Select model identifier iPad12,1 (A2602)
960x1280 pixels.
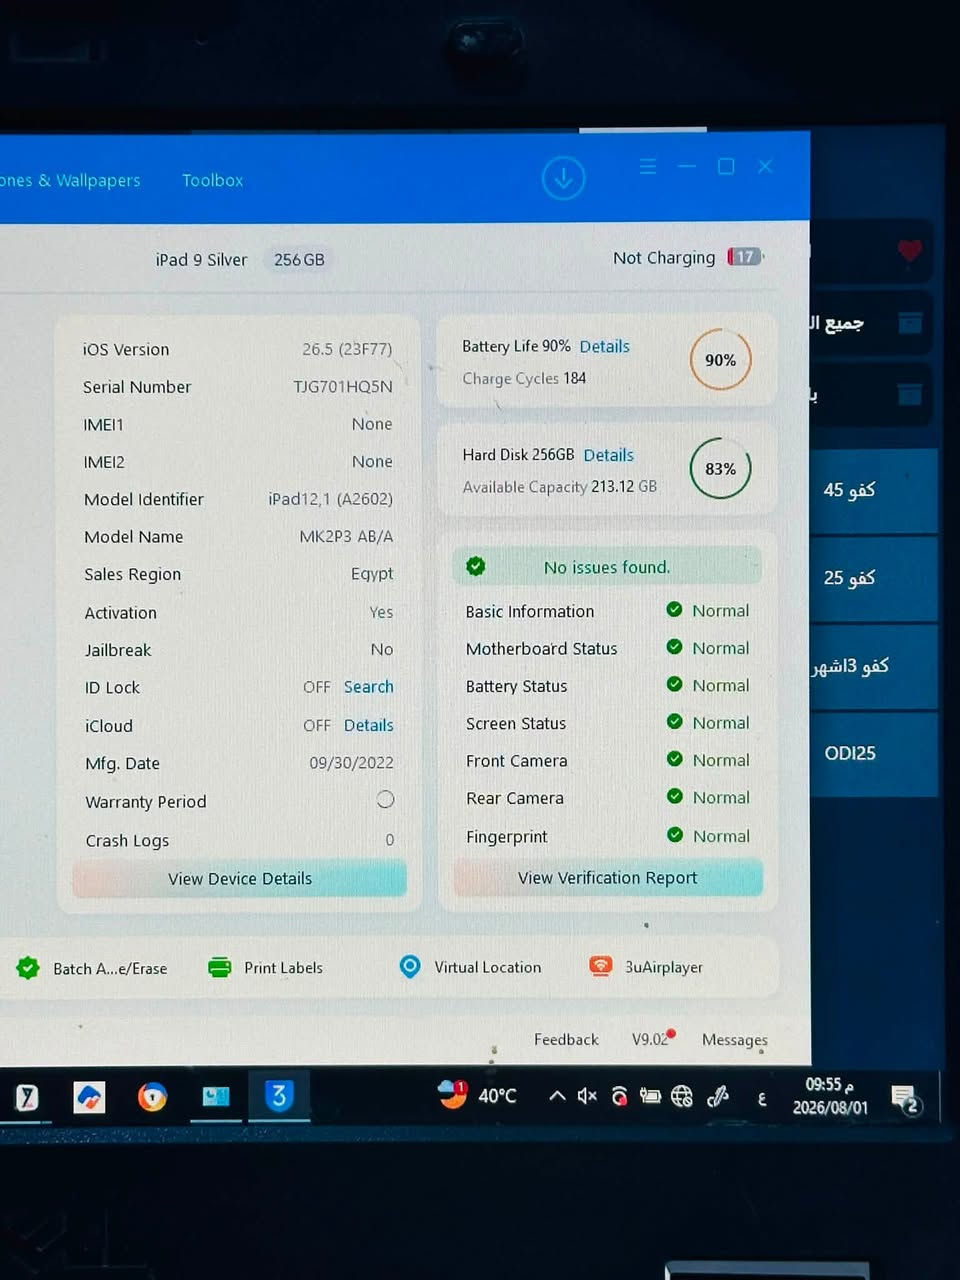[x=330, y=498]
